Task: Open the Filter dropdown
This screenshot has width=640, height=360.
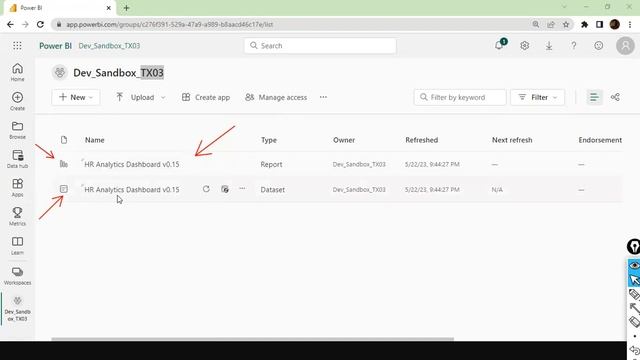Action: coord(538,97)
